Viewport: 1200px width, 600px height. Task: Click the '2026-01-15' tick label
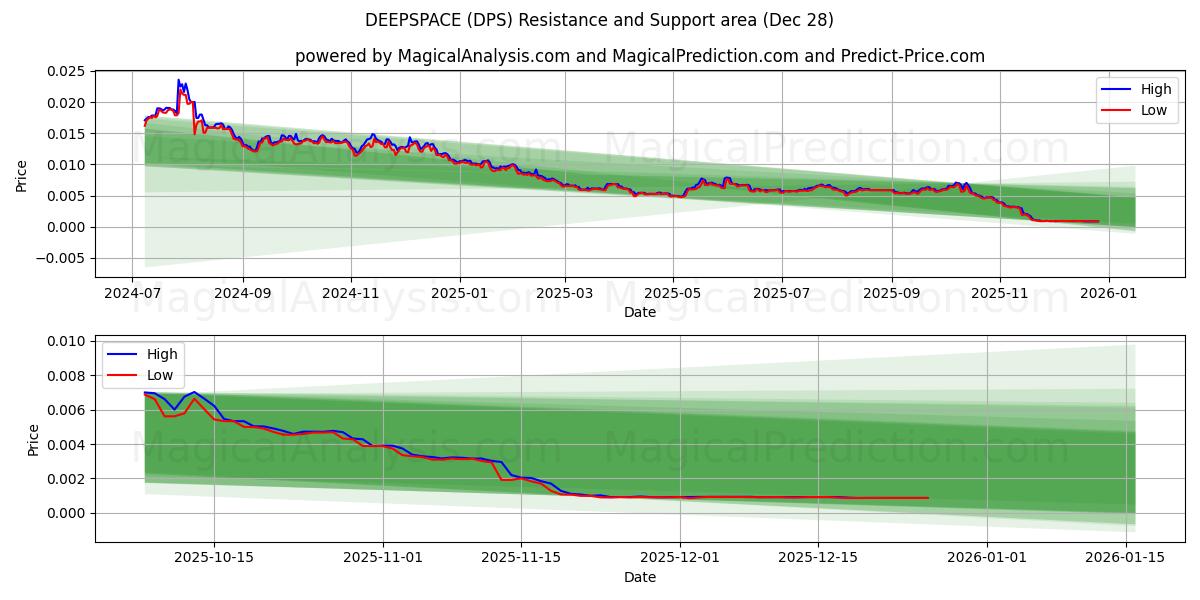tap(1125, 558)
